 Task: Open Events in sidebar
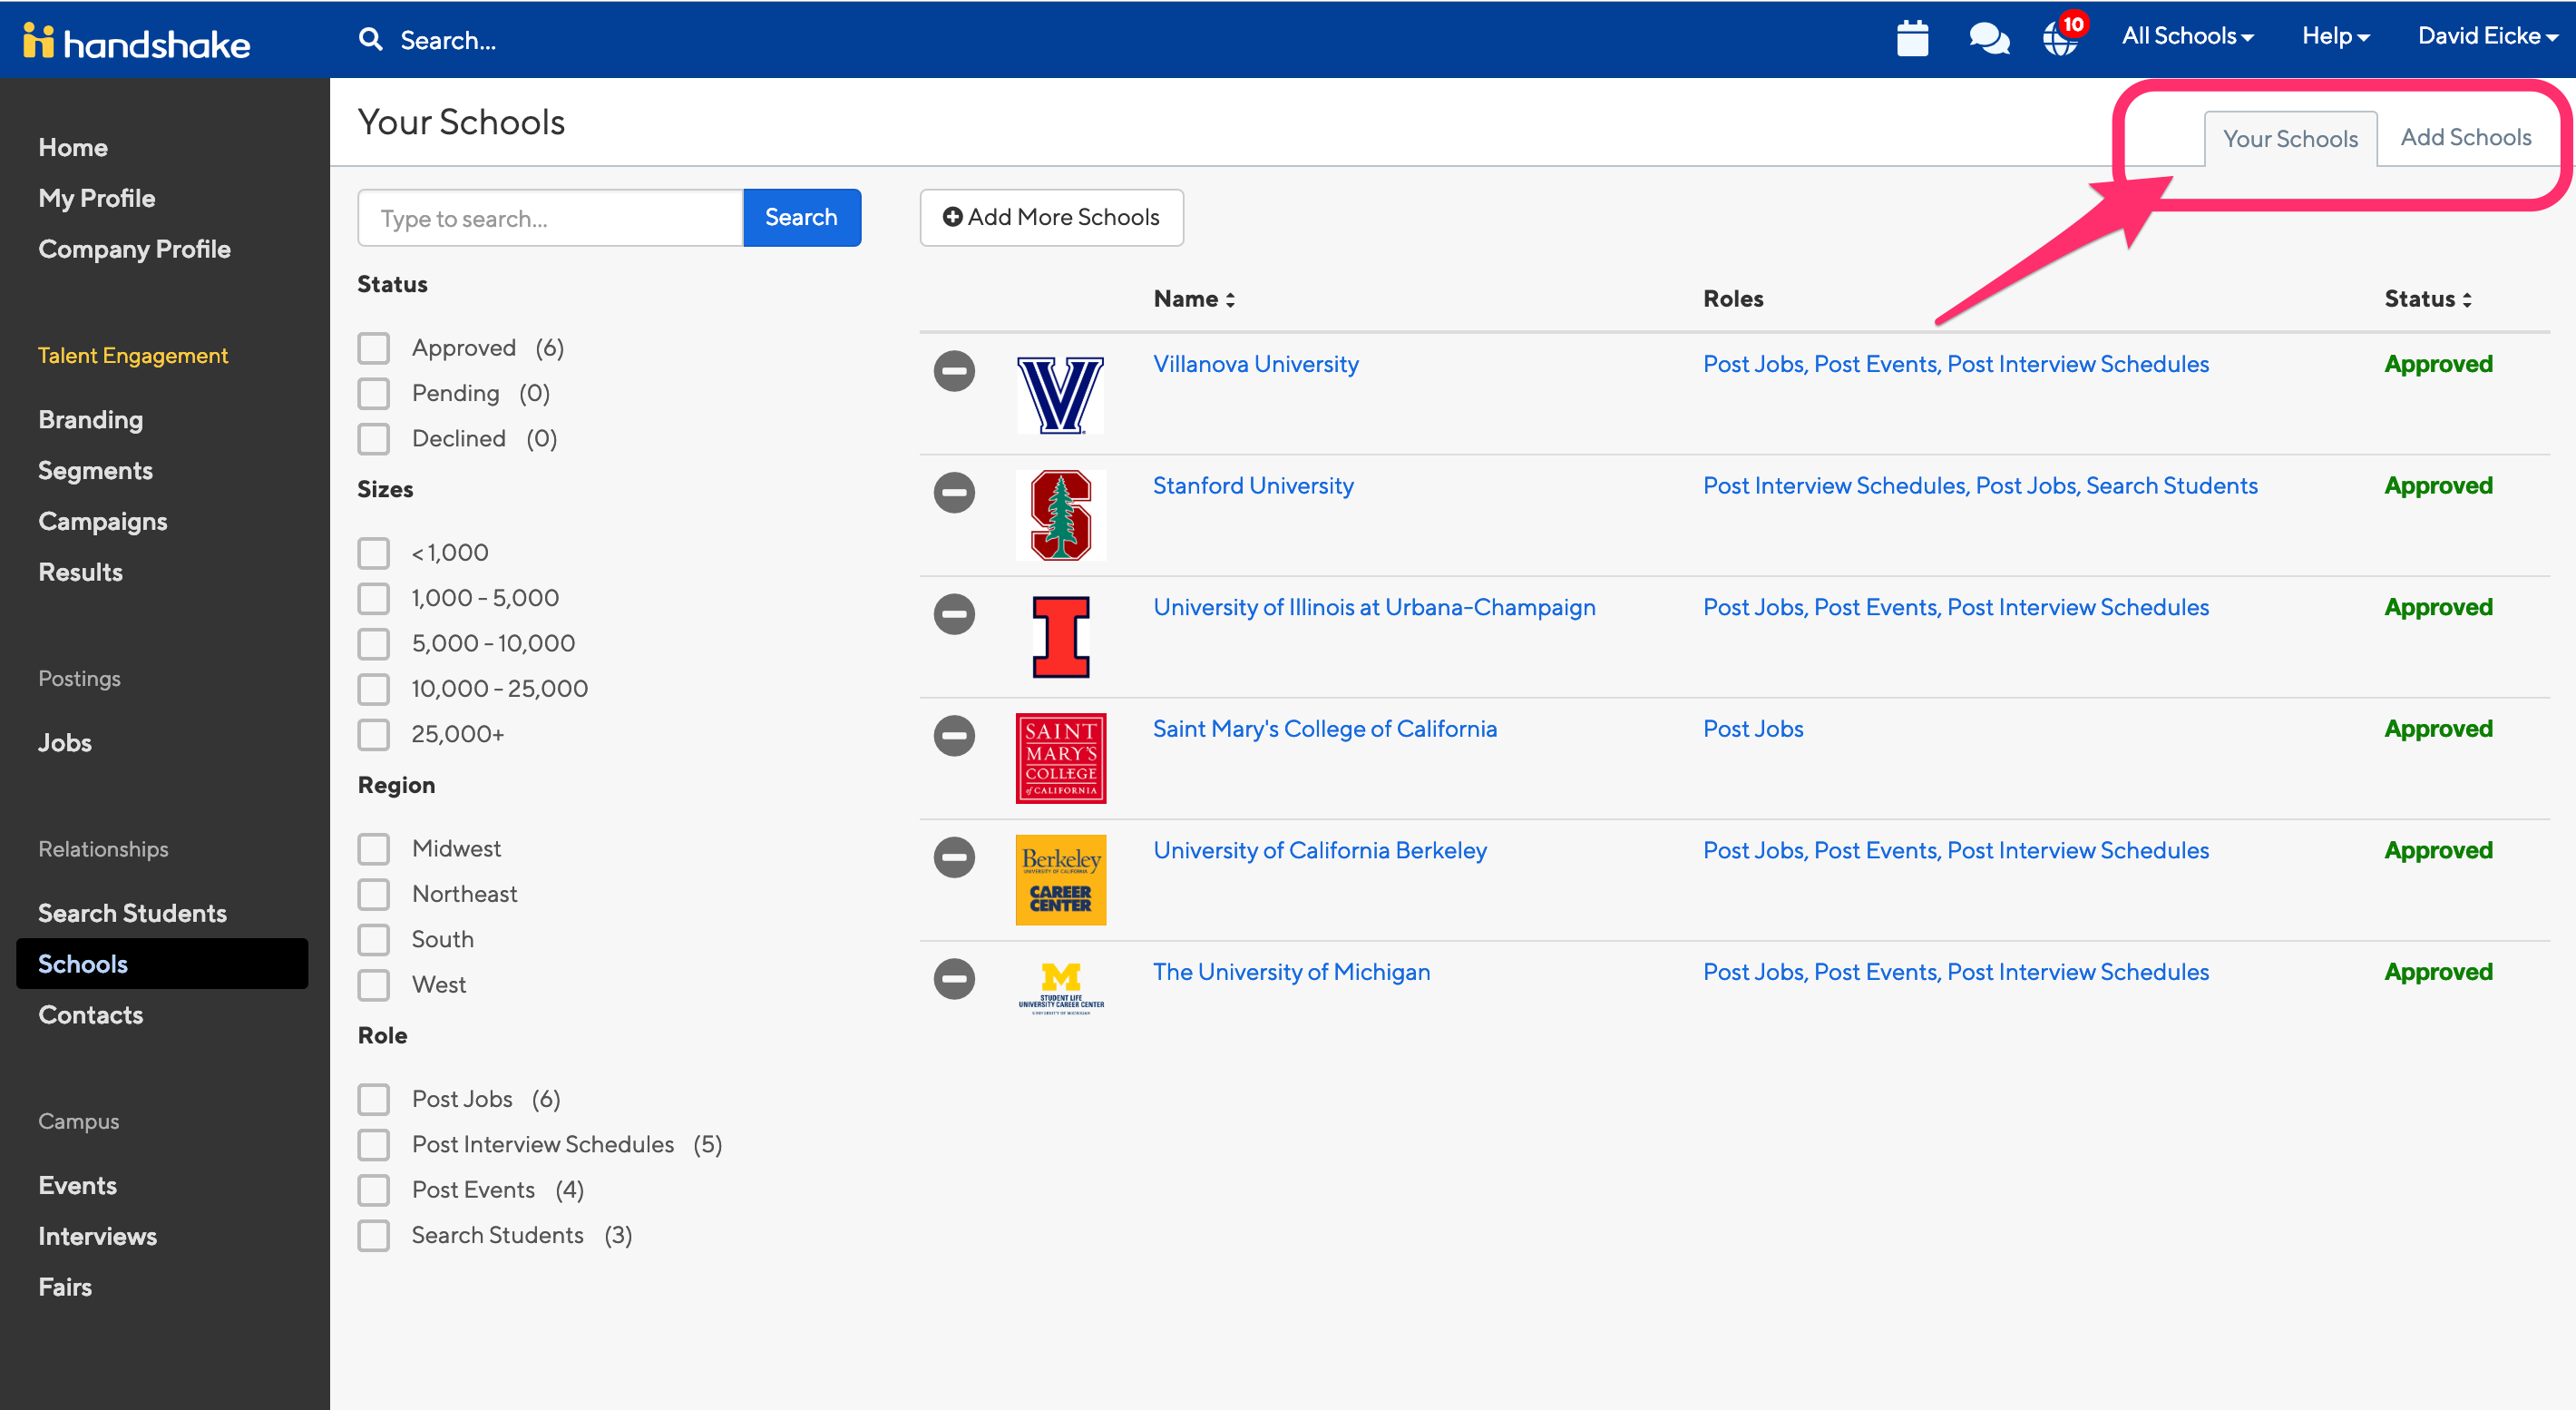tap(77, 1185)
